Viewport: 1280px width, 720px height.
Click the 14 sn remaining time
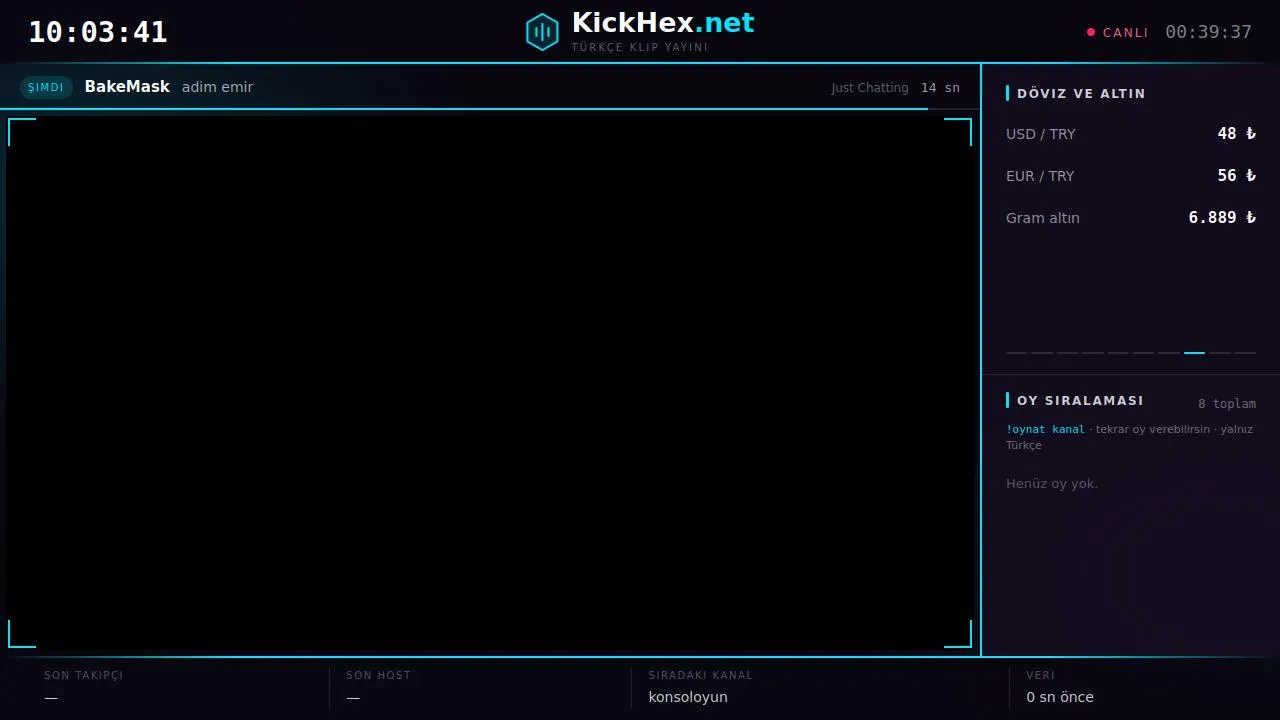pos(940,88)
